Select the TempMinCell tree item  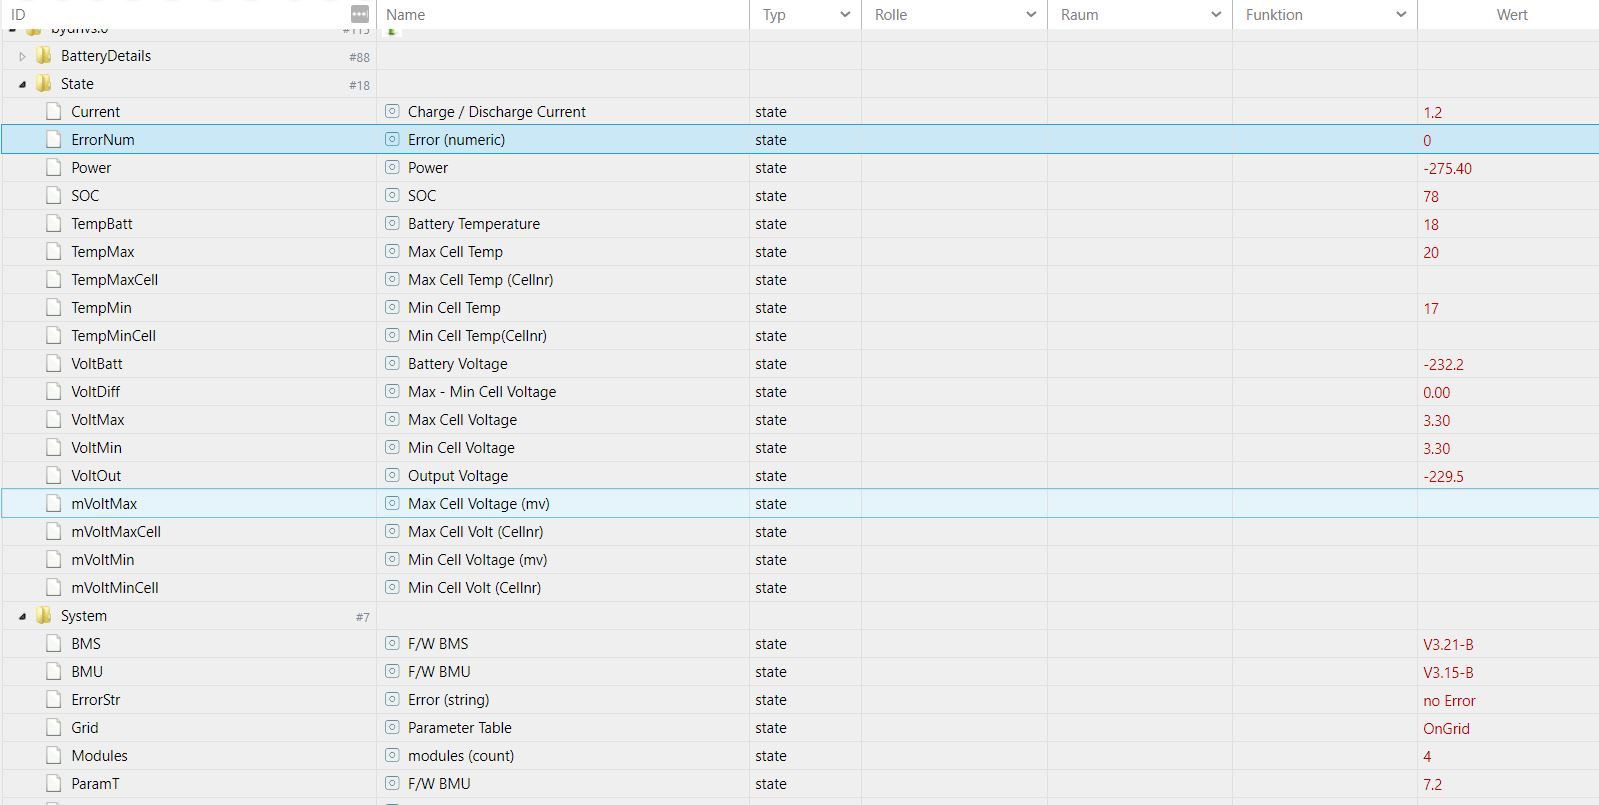113,336
